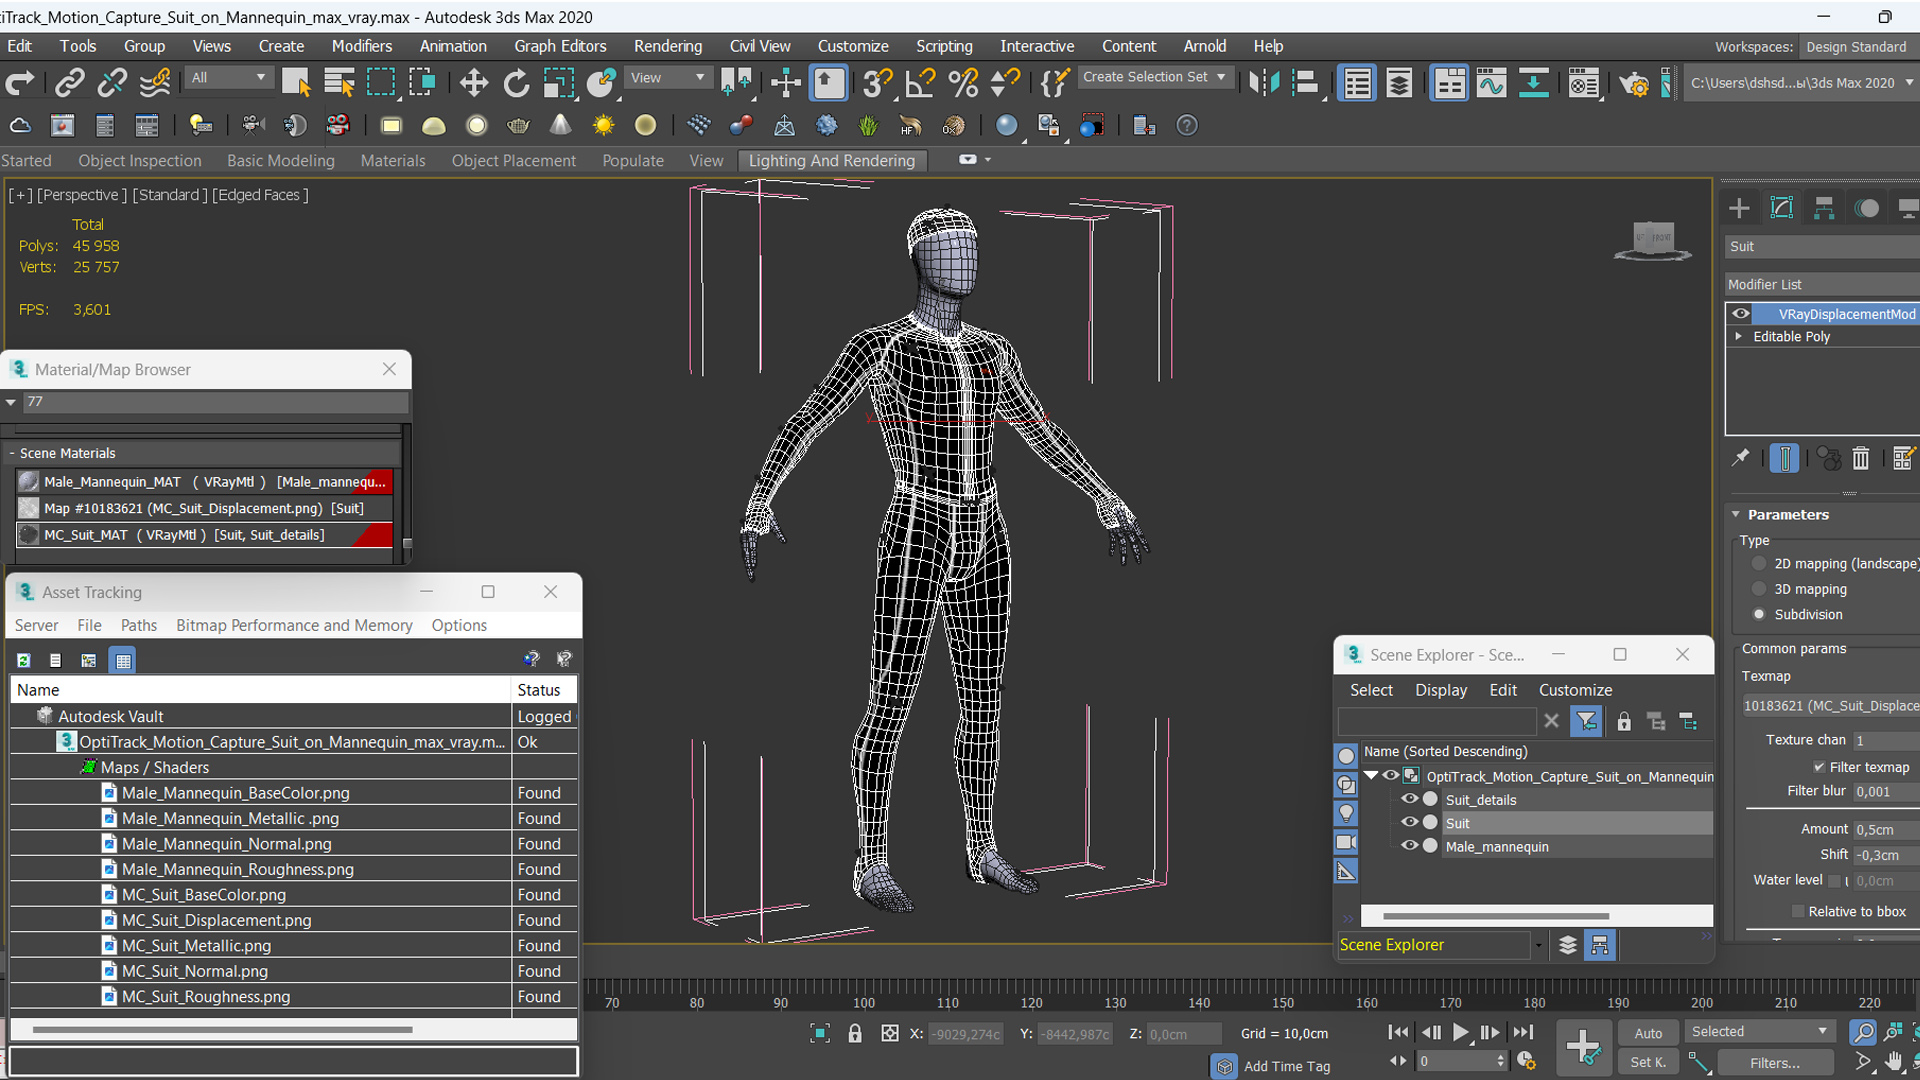Click Scene Explorer filter funnel icon
Image resolution: width=1920 pixels, height=1080 pixels.
[x=1586, y=721]
